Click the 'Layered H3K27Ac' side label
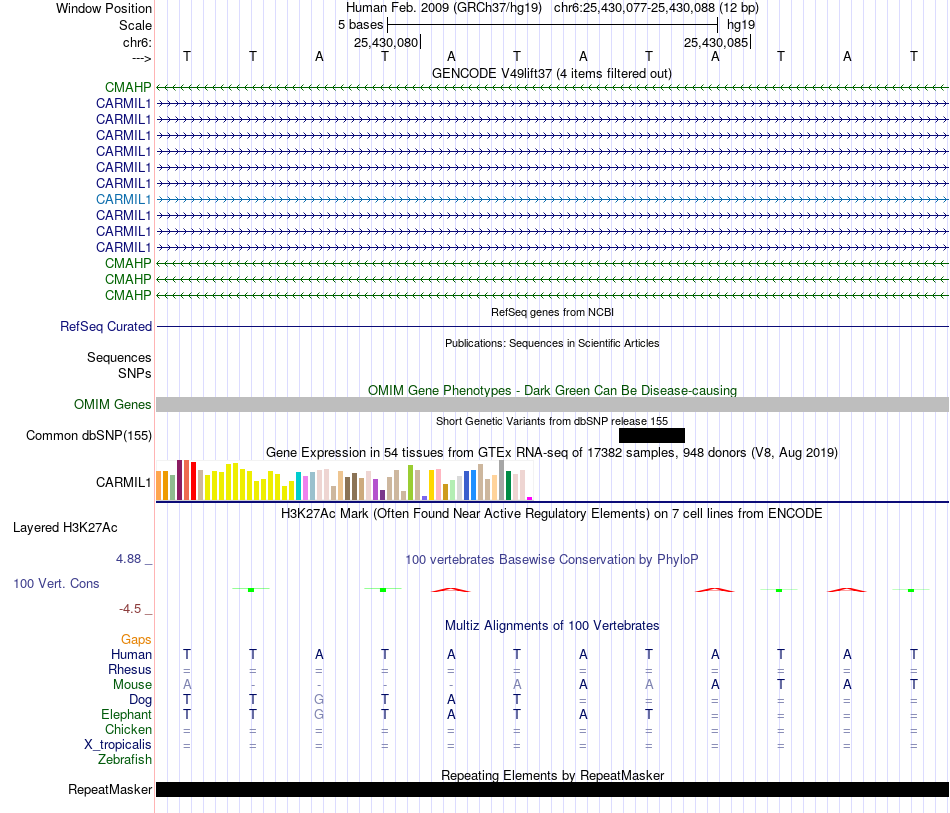 65,528
